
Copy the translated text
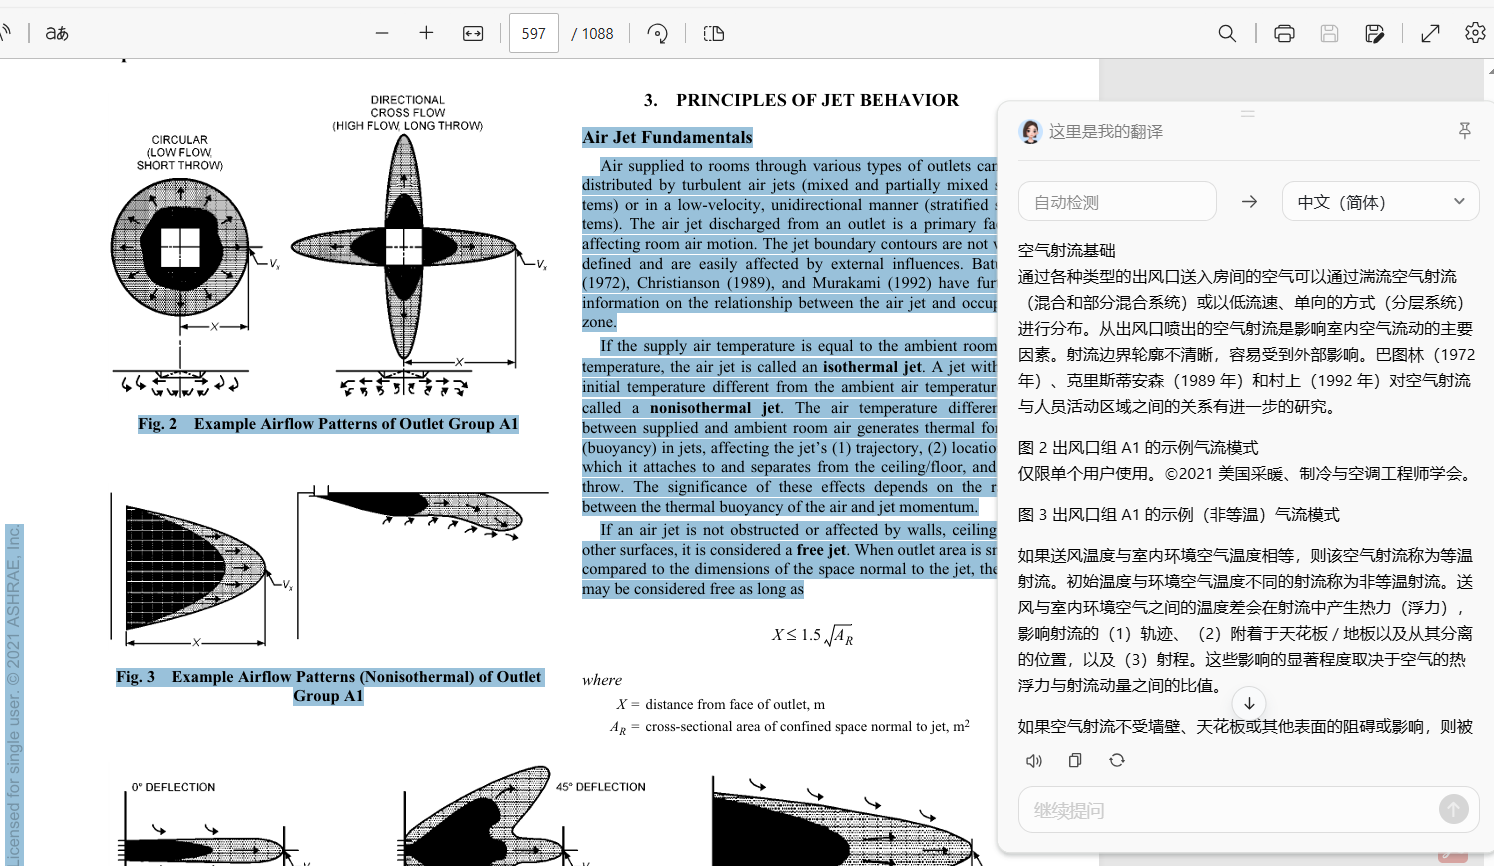pyautogui.click(x=1075, y=761)
